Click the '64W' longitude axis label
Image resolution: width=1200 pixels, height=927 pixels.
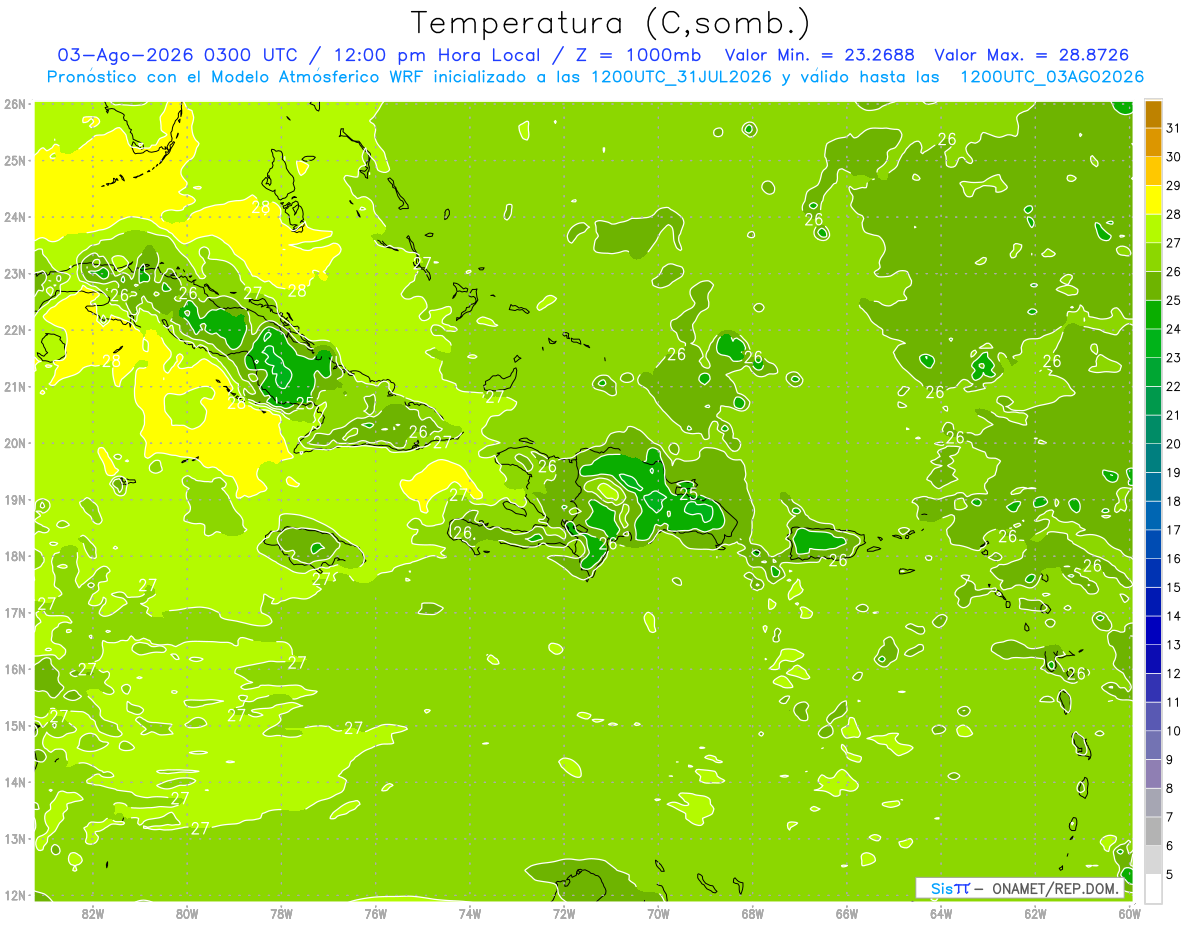point(941,912)
